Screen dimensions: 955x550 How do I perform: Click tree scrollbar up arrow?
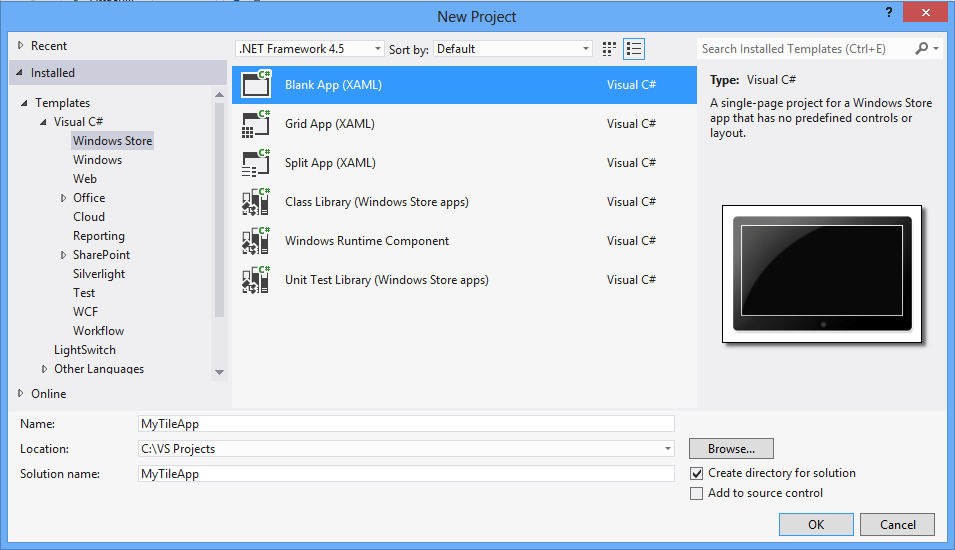tap(219, 94)
